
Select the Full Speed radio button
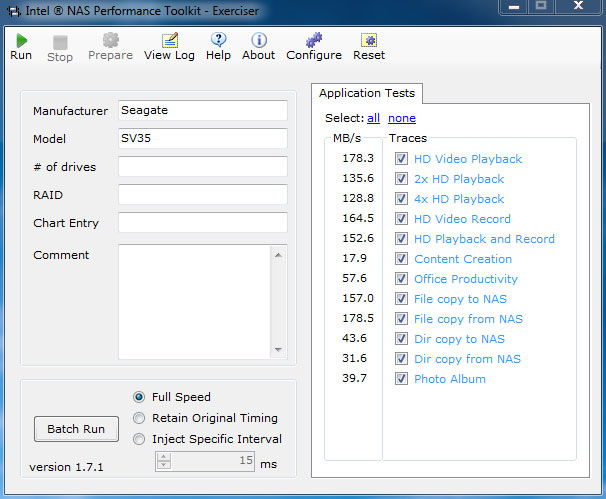pos(139,397)
